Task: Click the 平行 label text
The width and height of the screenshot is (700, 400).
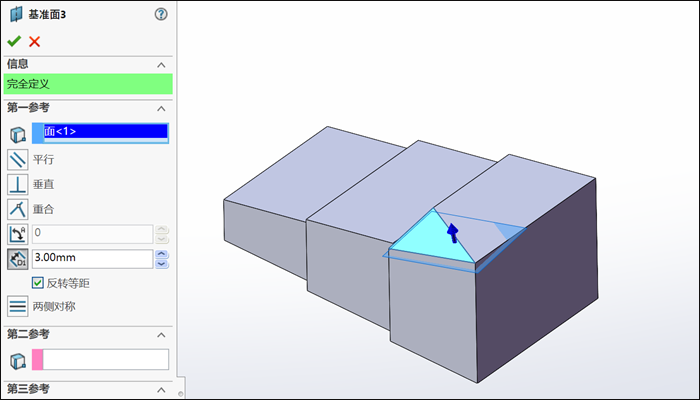Action: pyautogui.click(x=43, y=159)
